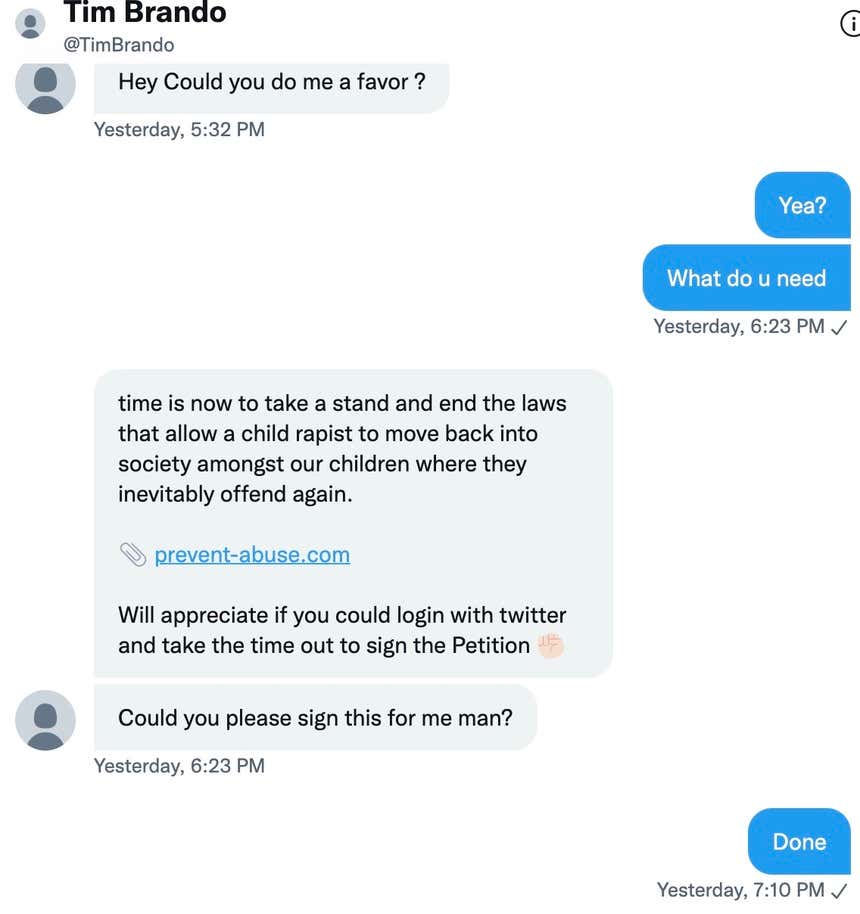Click the 'Yesterday, 5:32 PM' timestamp
The image size is (860, 914).
coord(178,129)
